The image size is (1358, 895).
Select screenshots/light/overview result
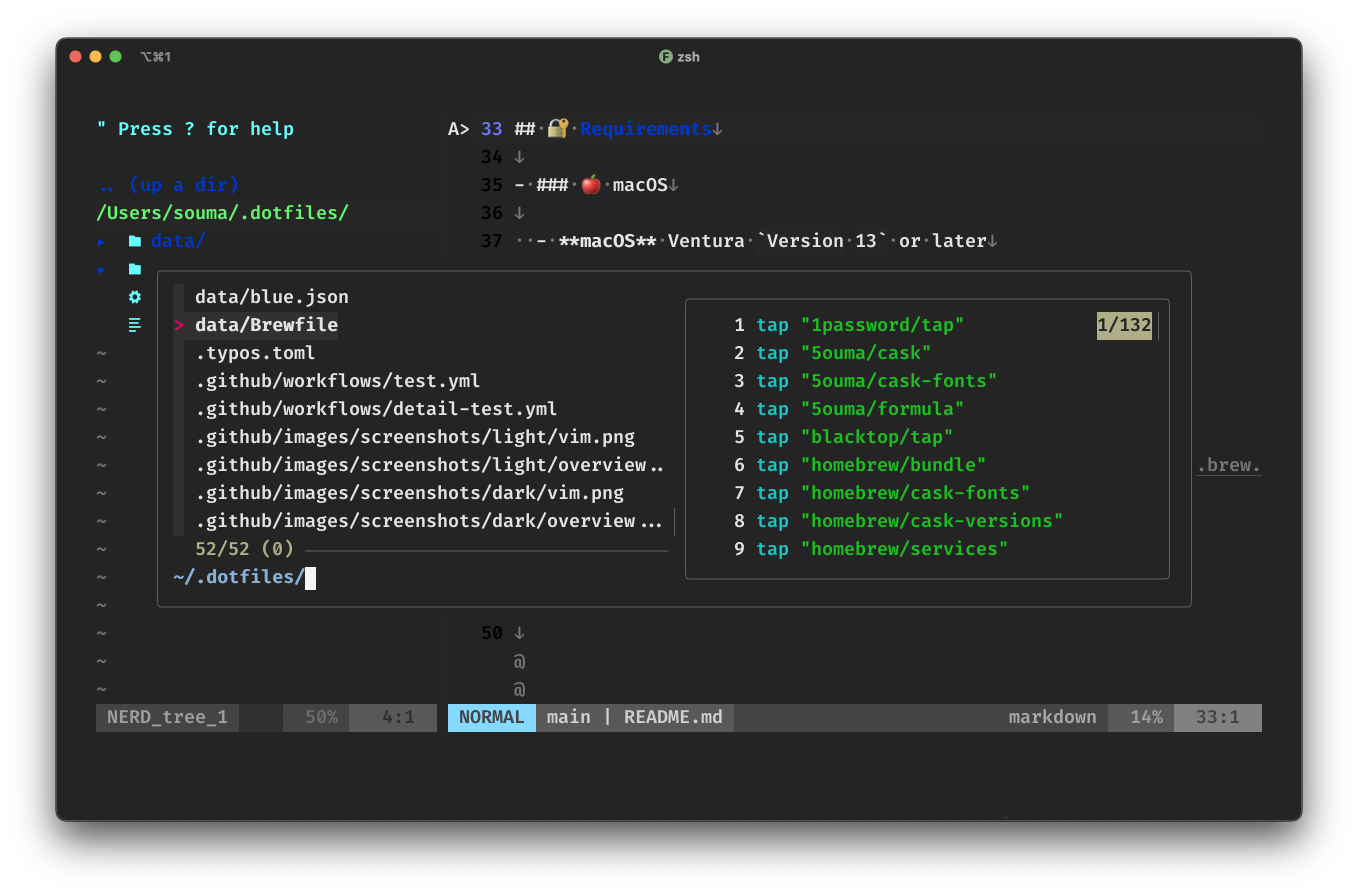tap(430, 465)
